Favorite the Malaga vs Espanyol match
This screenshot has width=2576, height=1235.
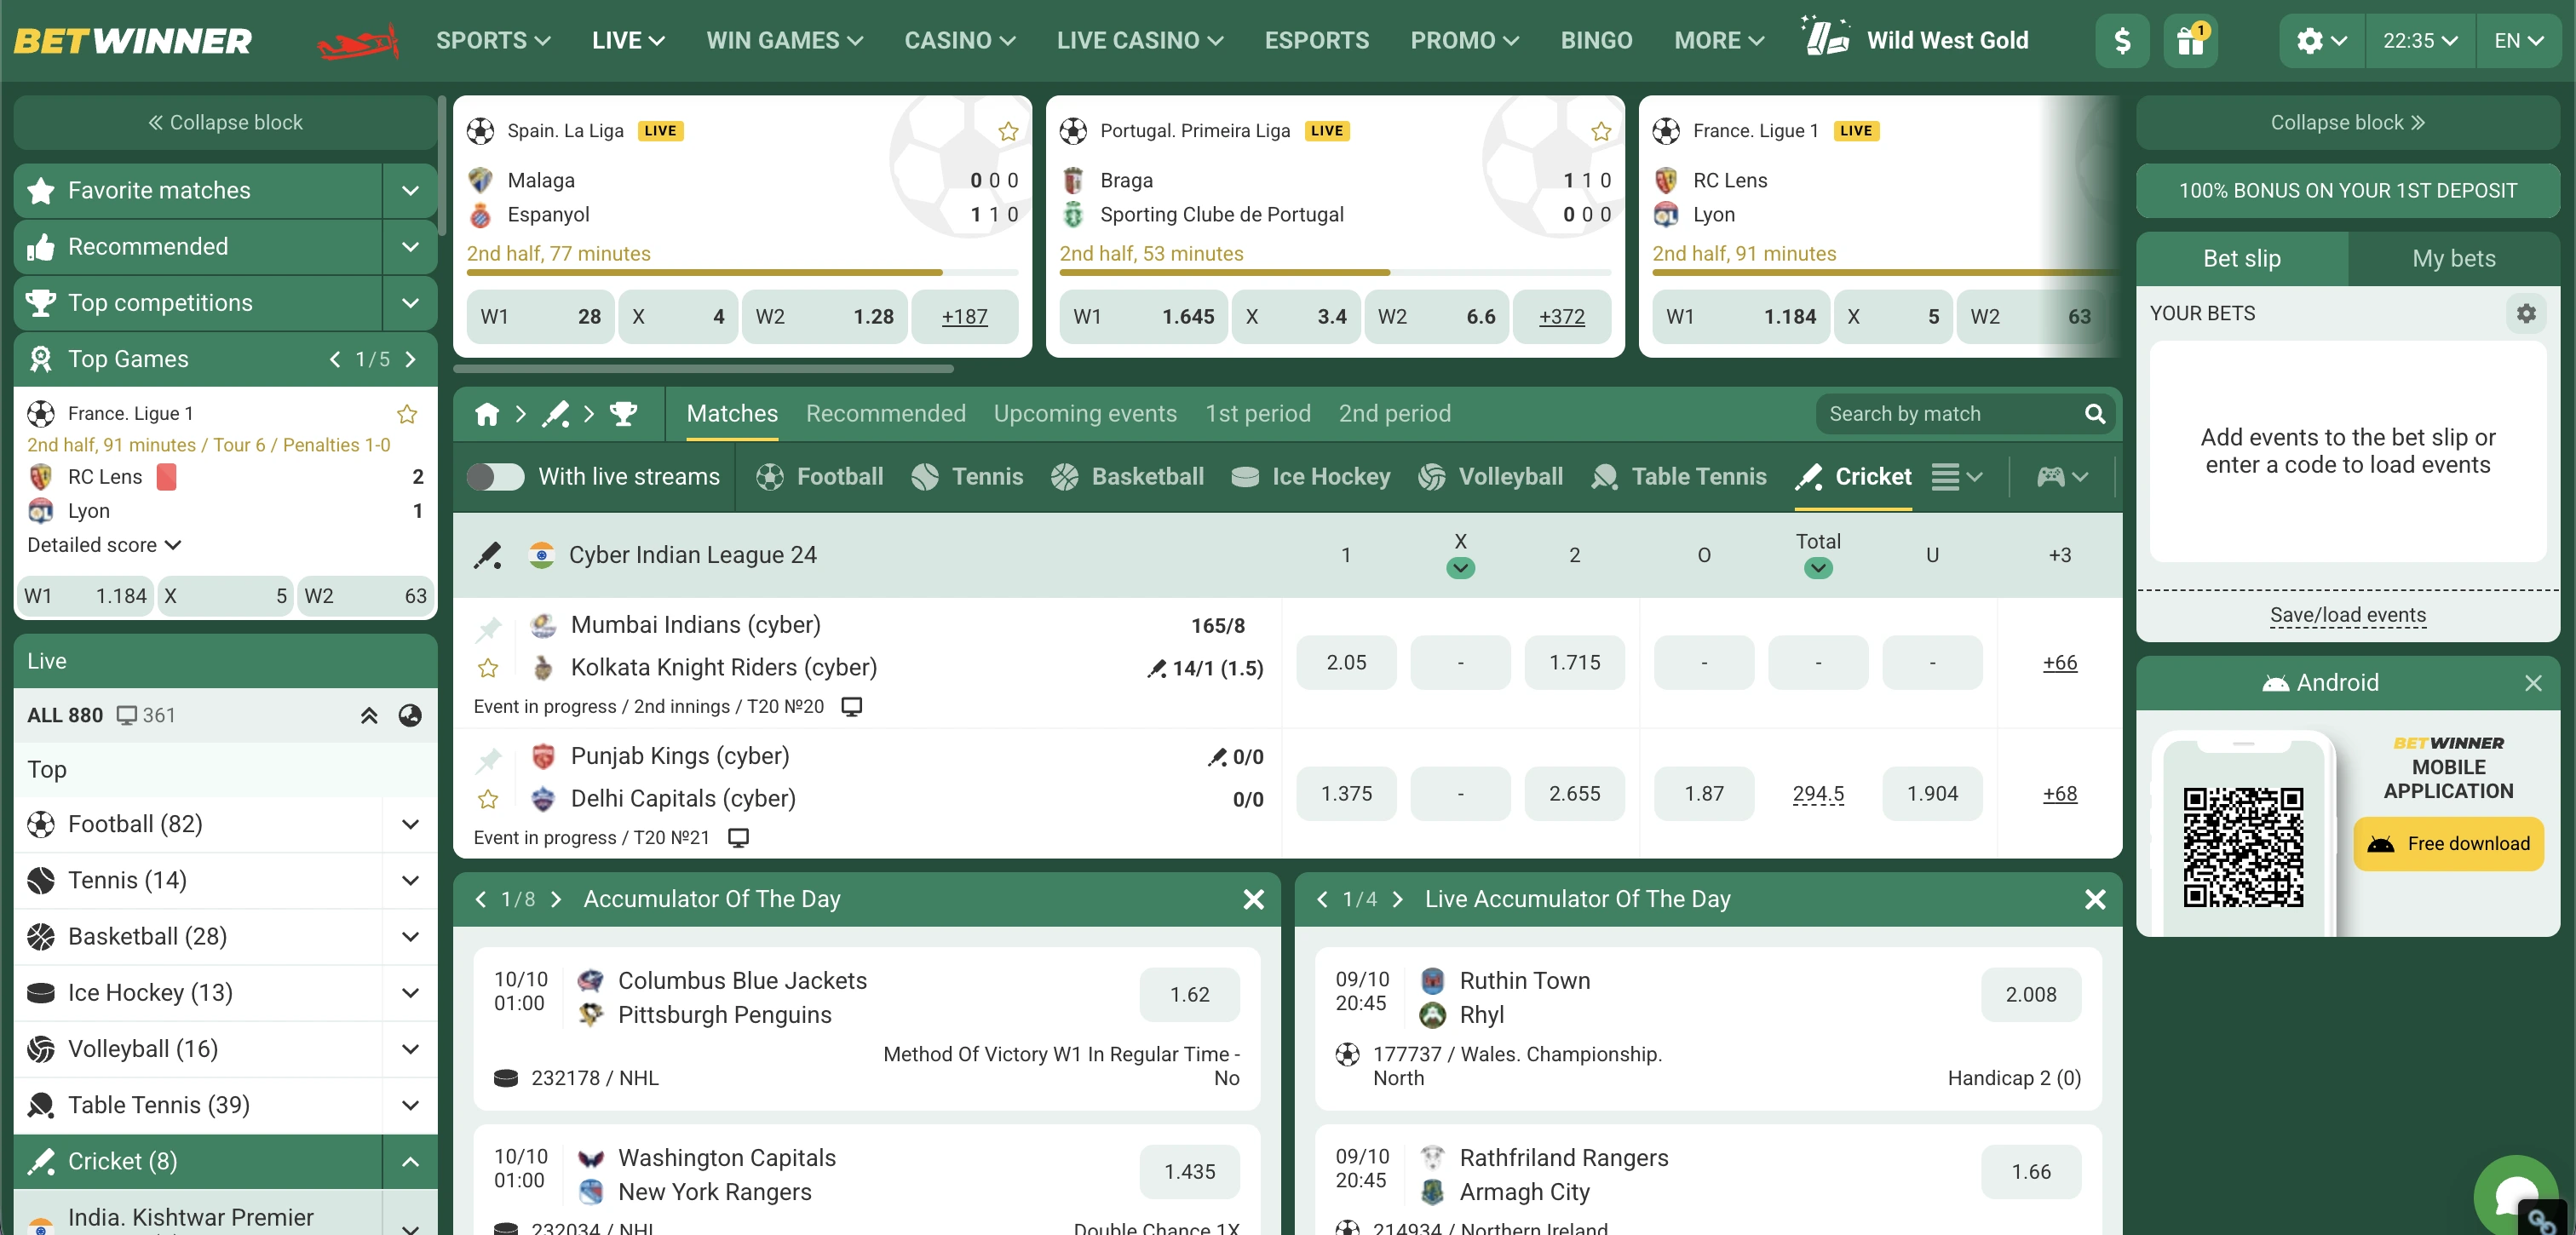pyautogui.click(x=1008, y=131)
